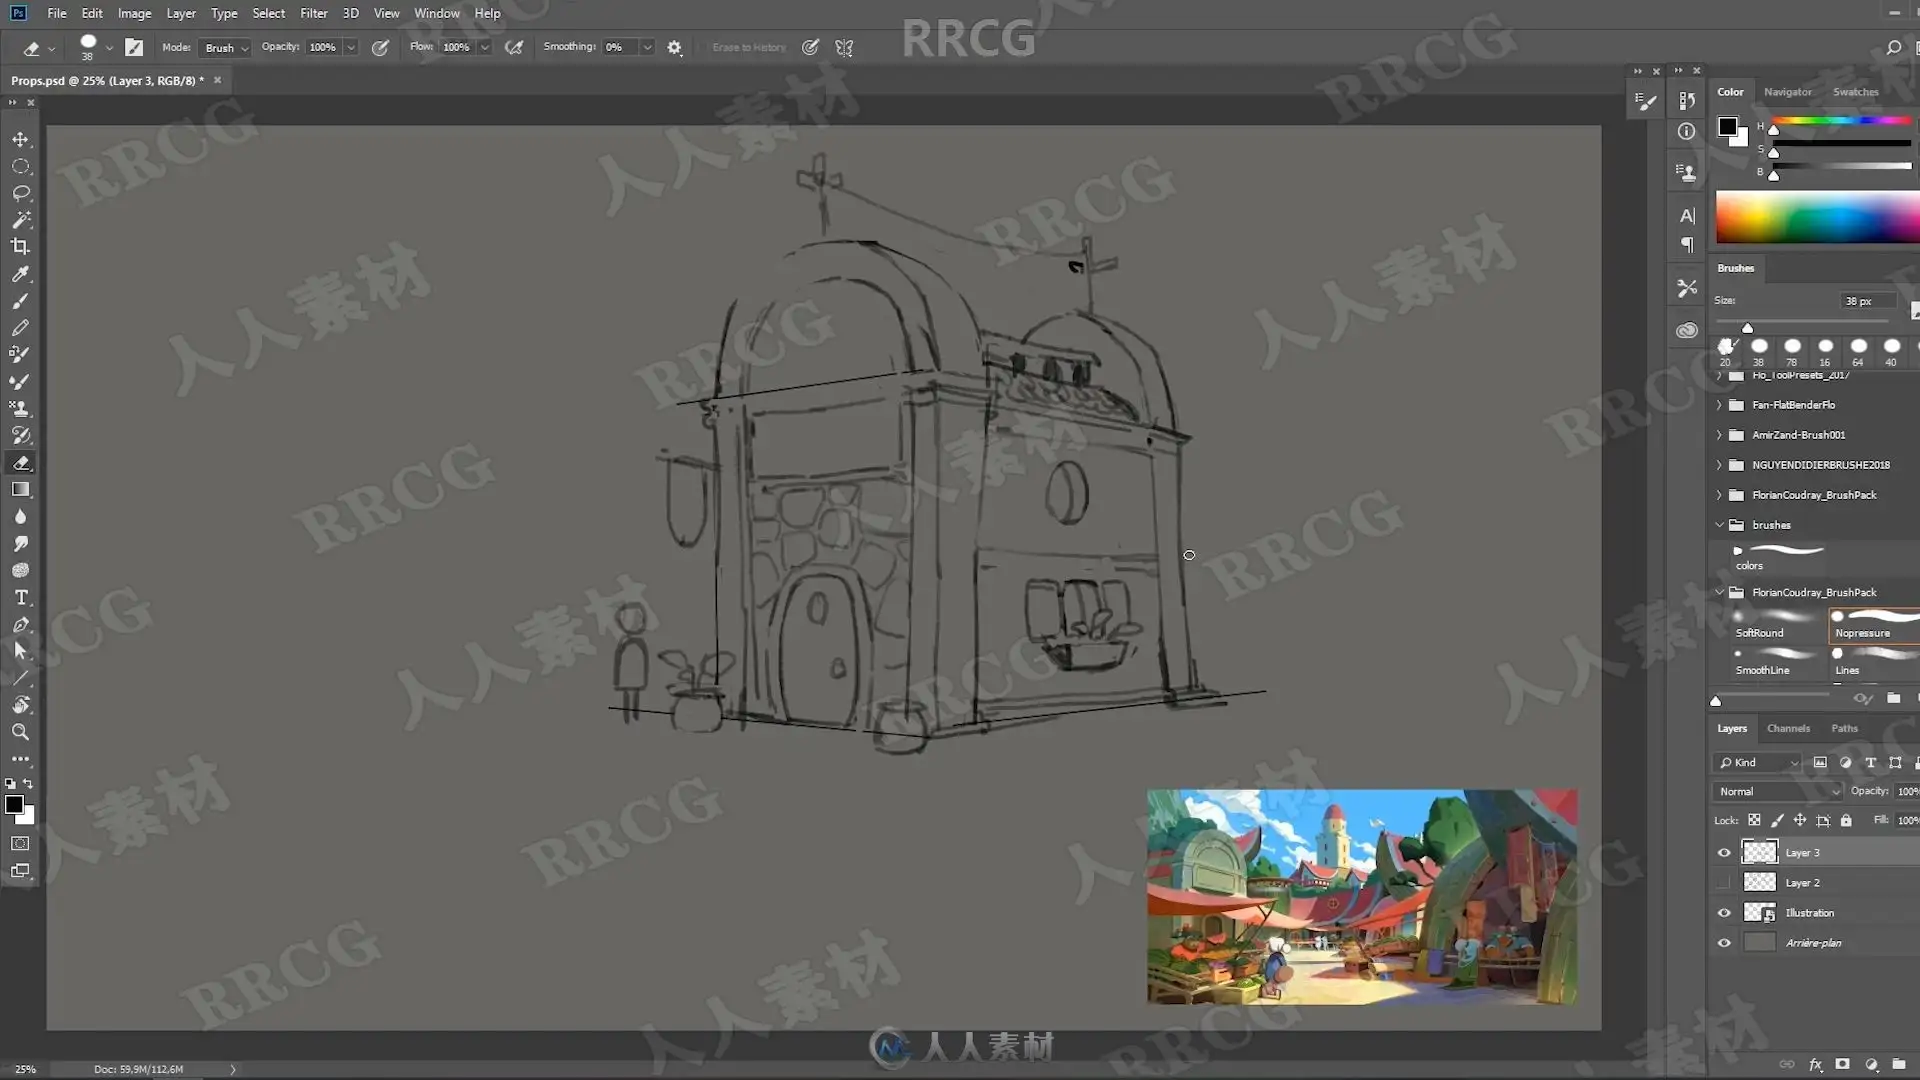Select the Clone Stamp tool

[x=20, y=408]
